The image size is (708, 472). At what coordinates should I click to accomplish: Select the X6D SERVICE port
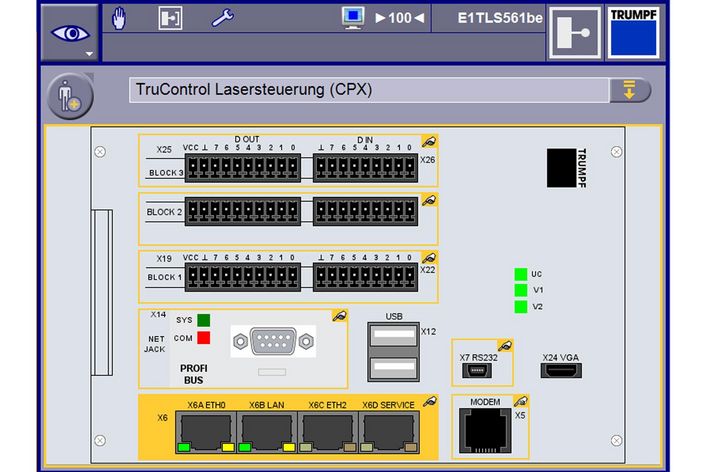(387, 428)
